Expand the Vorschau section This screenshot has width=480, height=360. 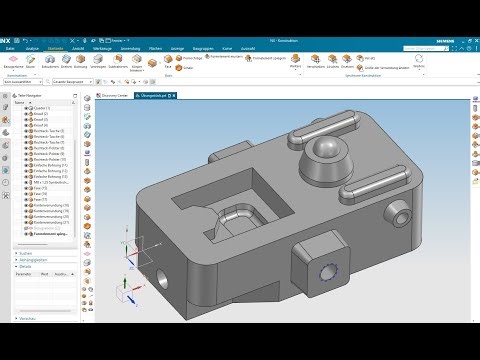tap(17, 319)
